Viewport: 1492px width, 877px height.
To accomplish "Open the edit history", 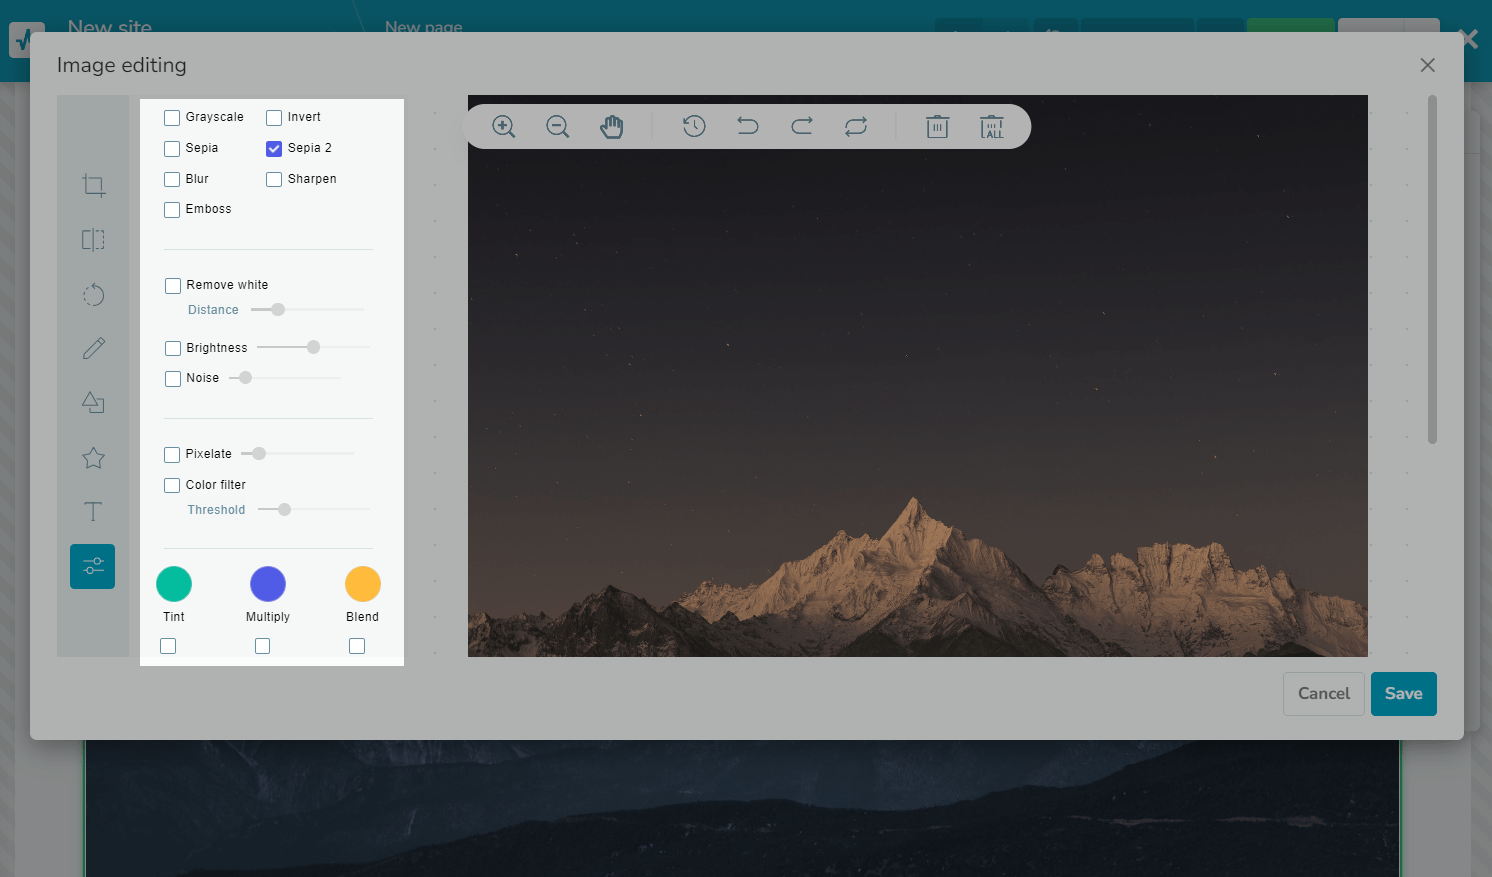I will [x=694, y=127].
